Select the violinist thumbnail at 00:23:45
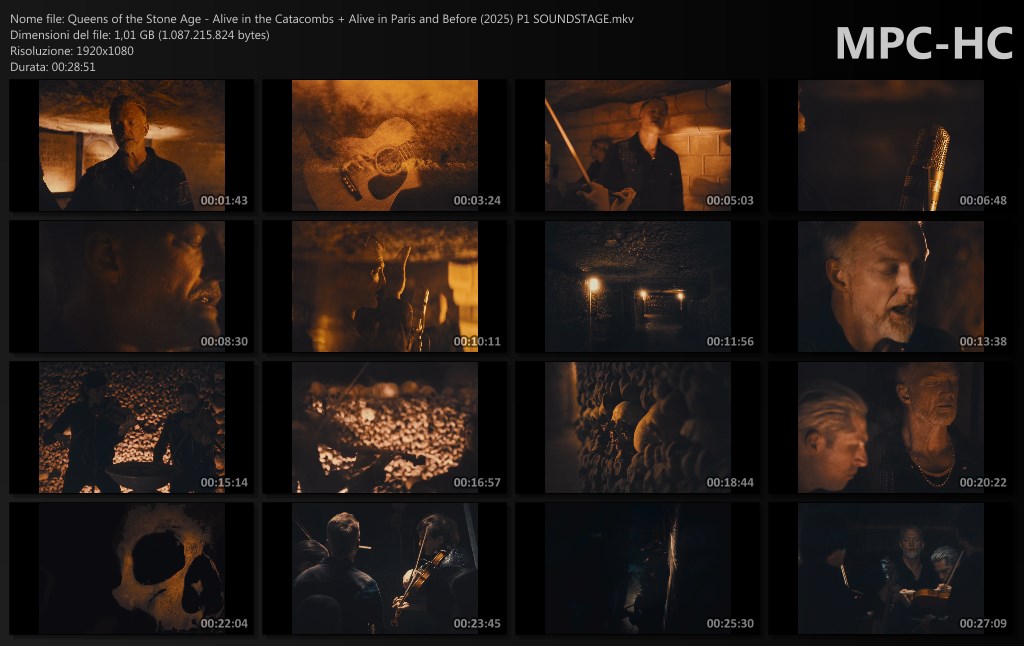 [384, 569]
